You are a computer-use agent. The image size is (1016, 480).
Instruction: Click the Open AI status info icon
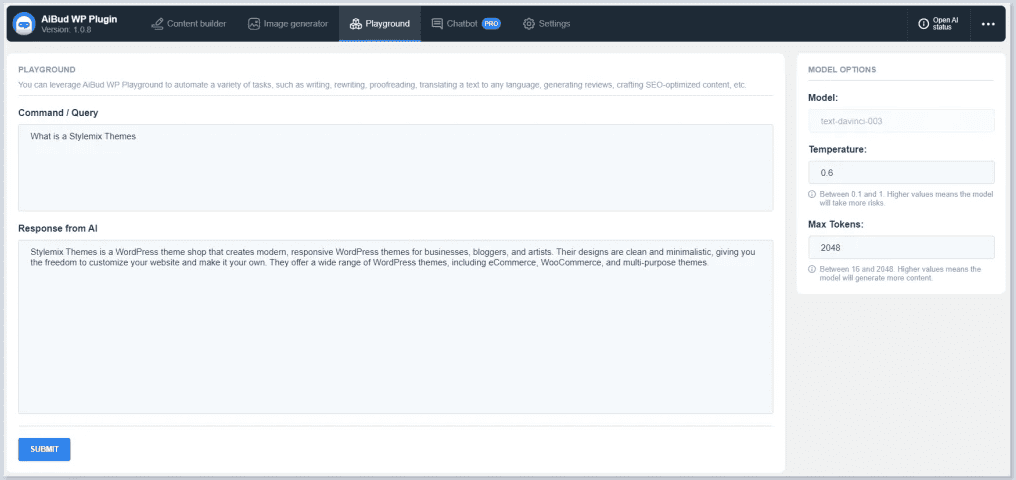pos(924,24)
